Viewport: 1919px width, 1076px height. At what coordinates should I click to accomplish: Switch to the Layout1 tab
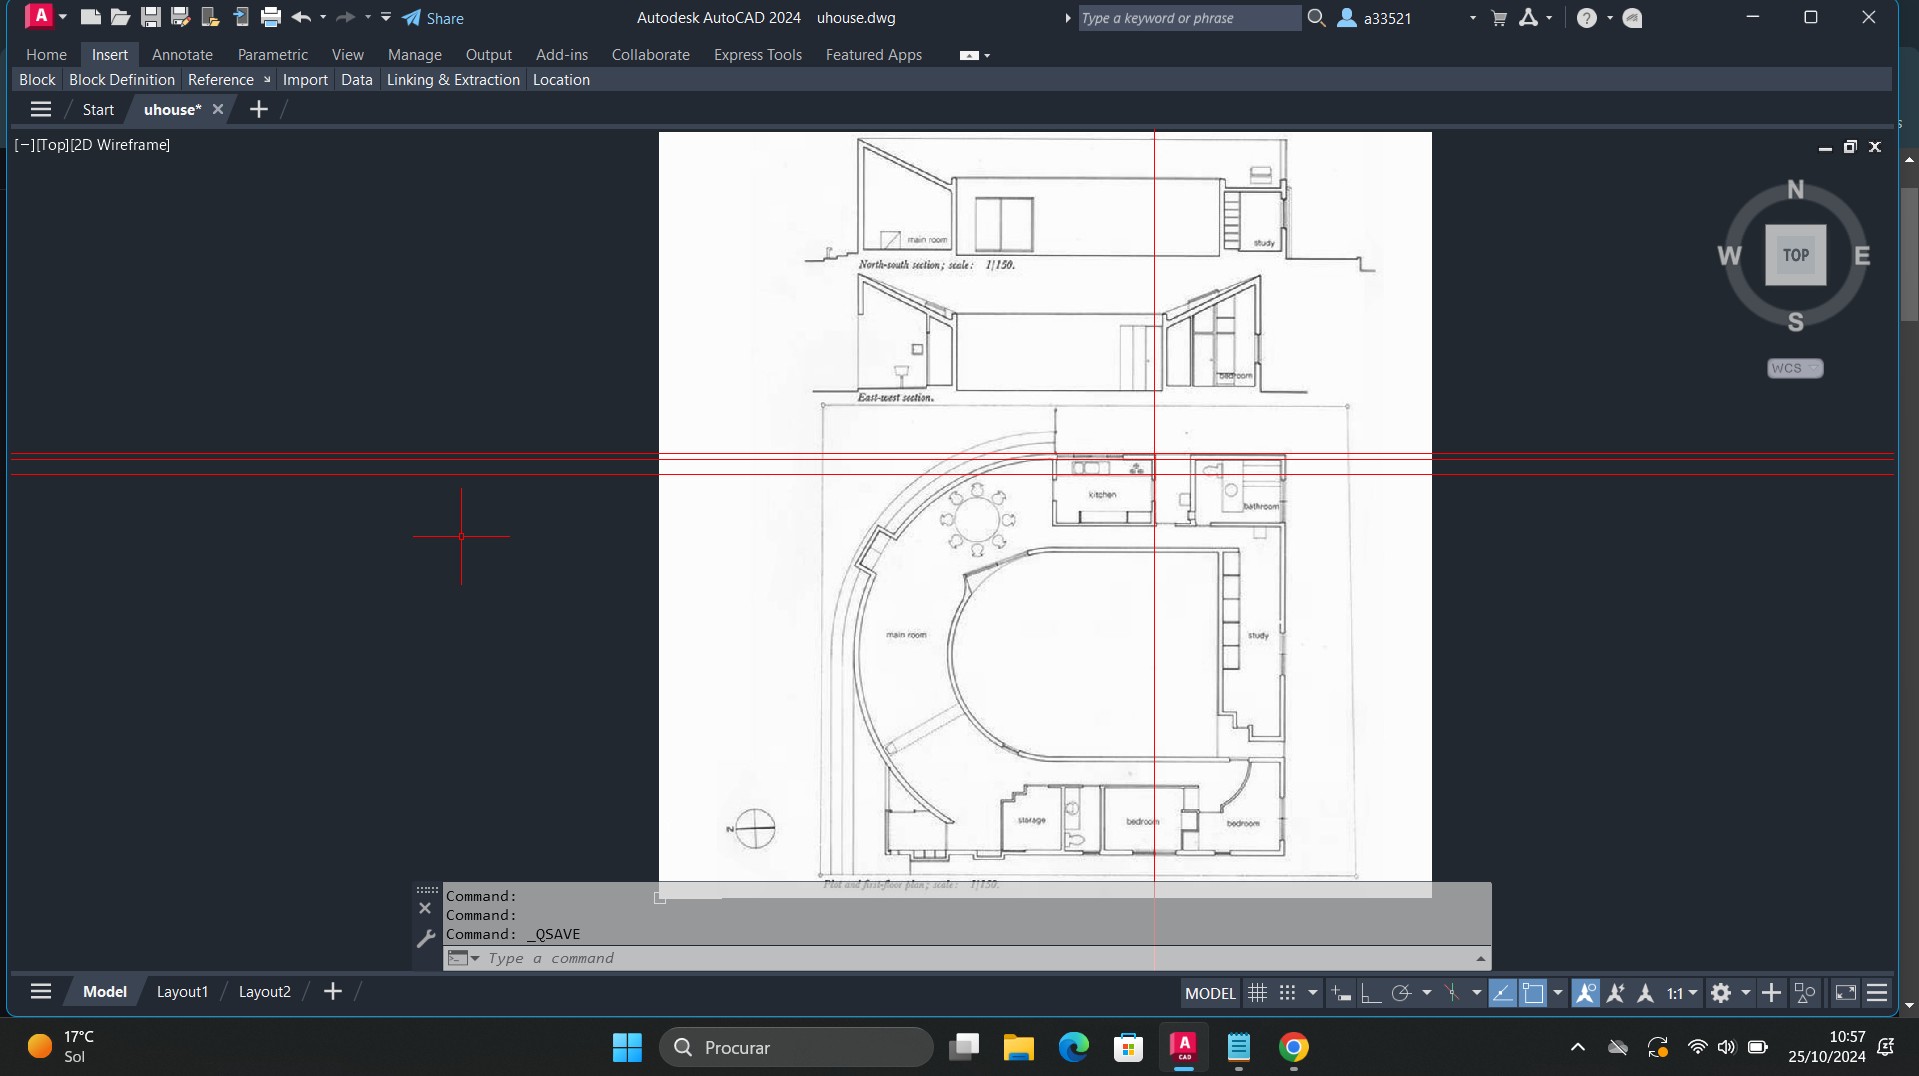pyautogui.click(x=182, y=991)
